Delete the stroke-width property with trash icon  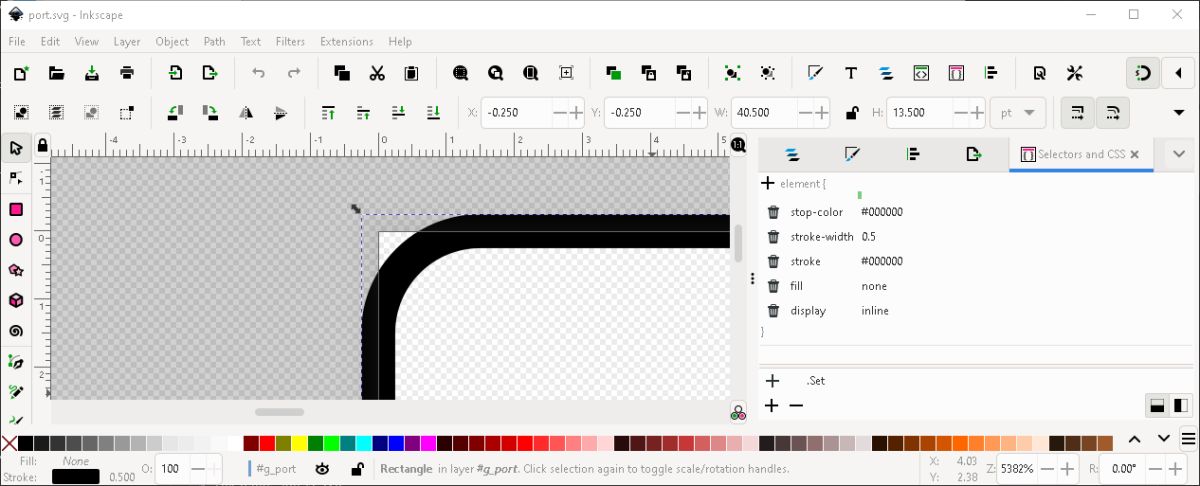773,237
